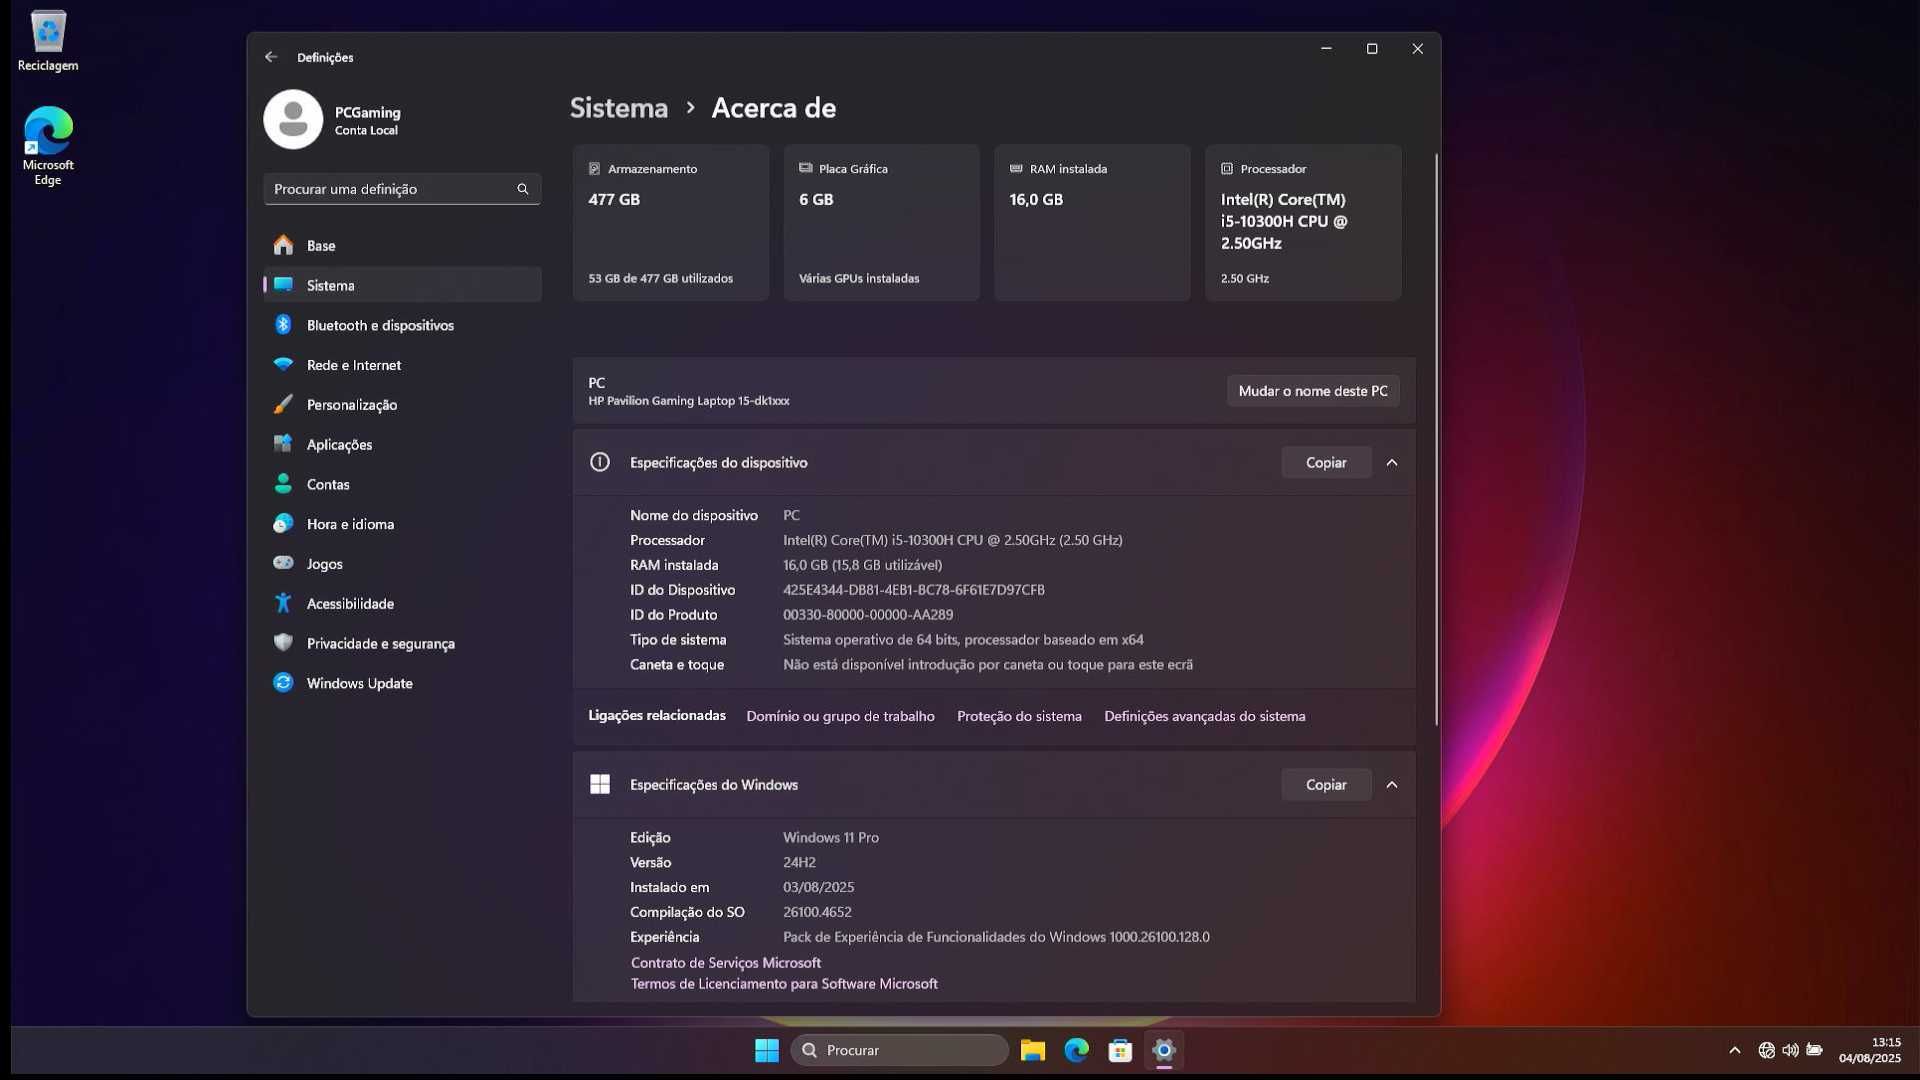Open Microsoft Store from the taskbar
Image resolution: width=1920 pixels, height=1080 pixels.
coord(1120,1050)
